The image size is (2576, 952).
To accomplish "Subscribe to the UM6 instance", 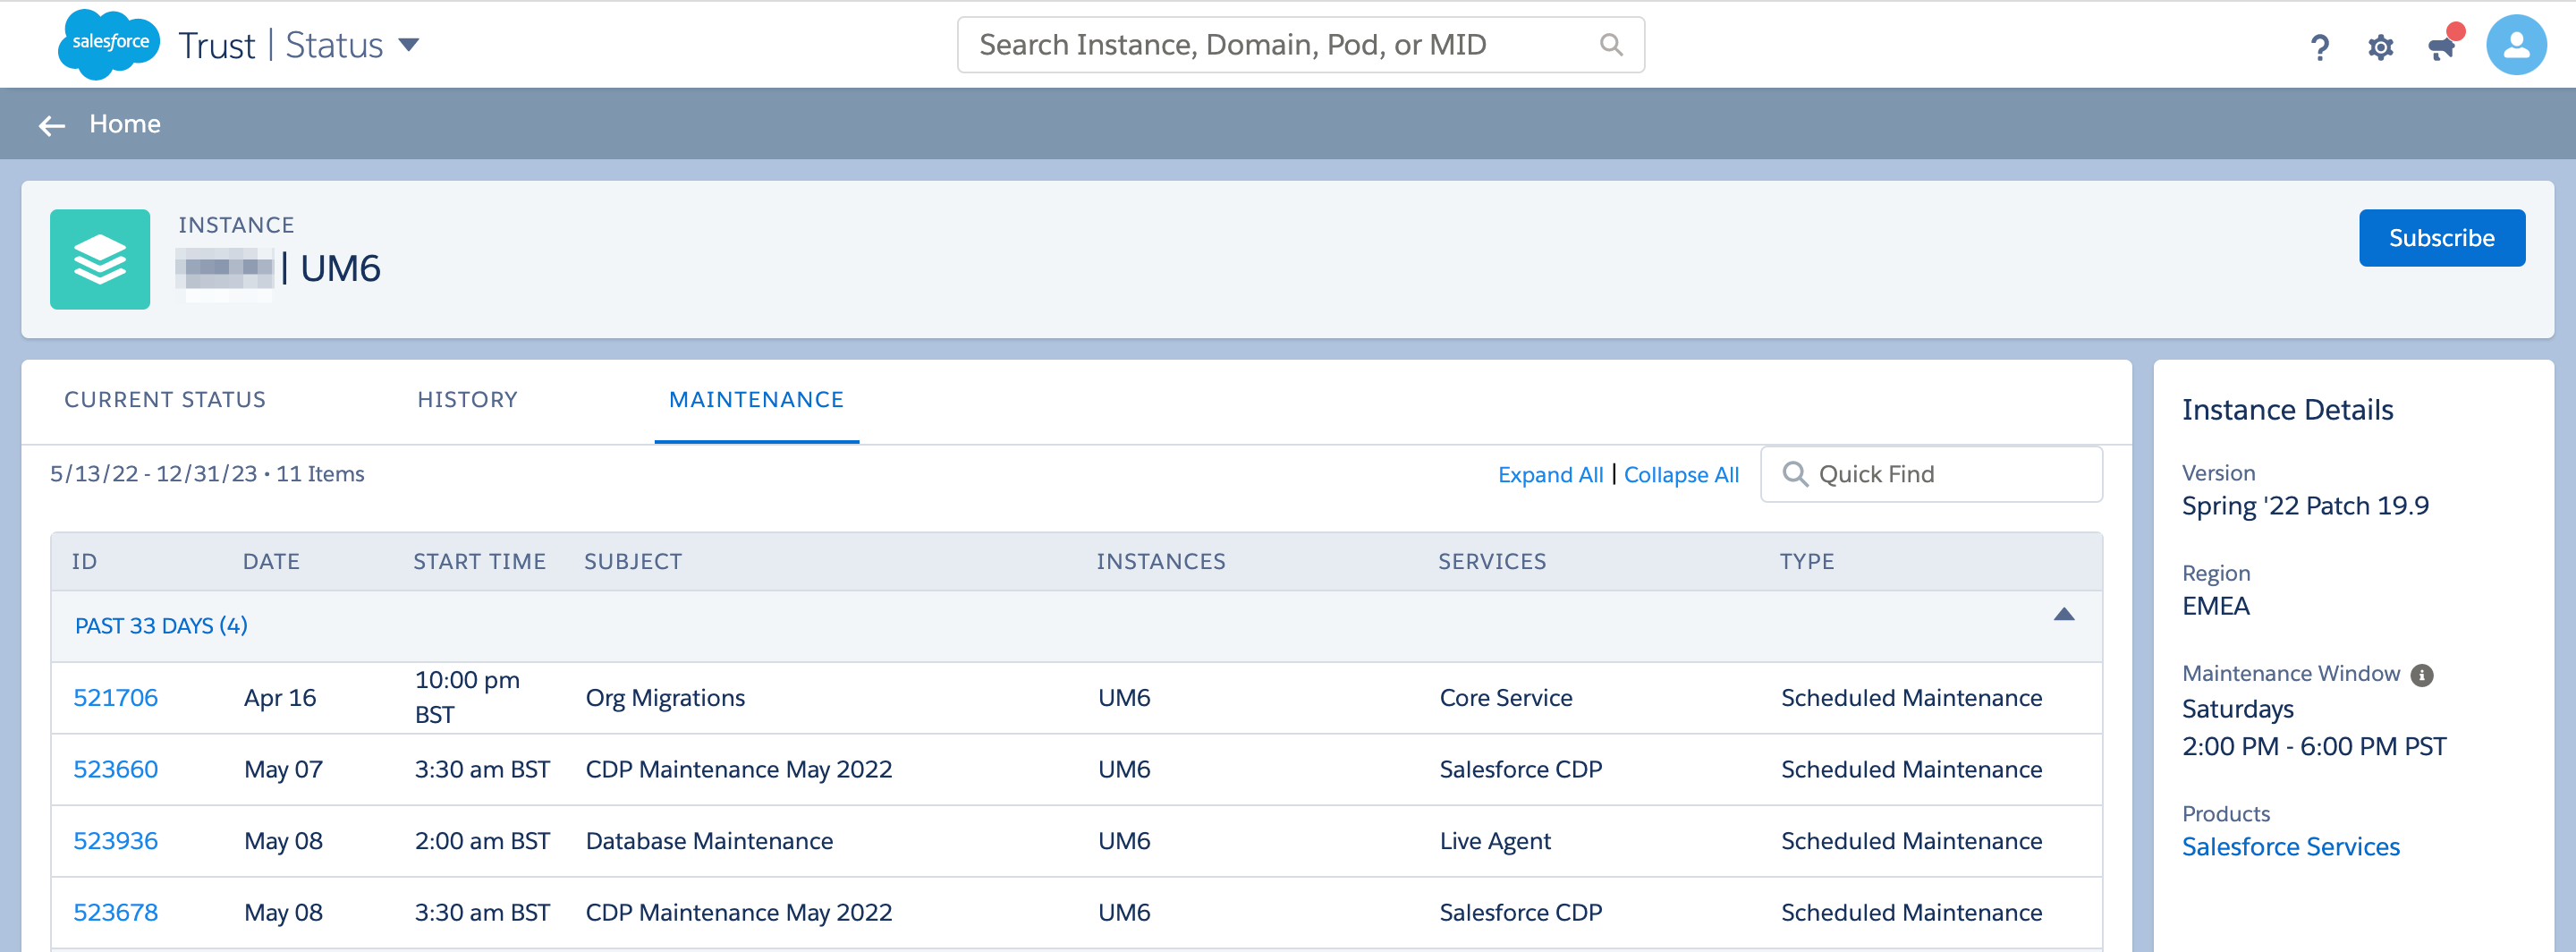I will pos(2441,238).
